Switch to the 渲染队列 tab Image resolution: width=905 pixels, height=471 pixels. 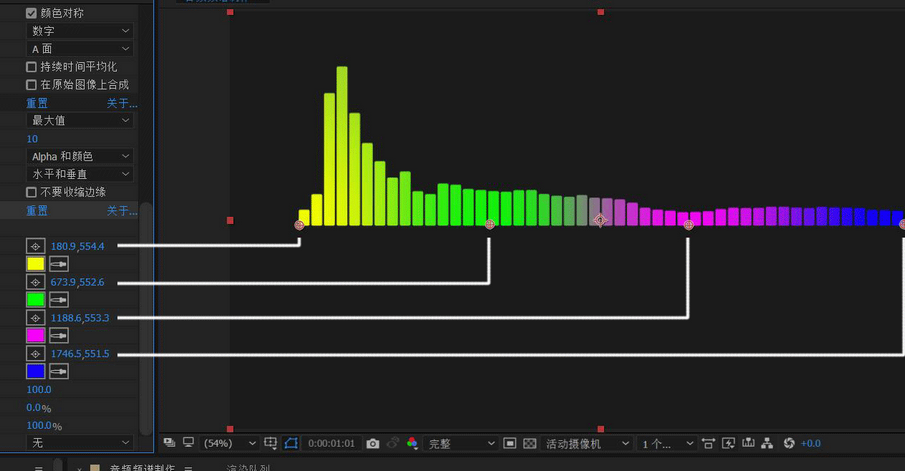click(x=248, y=467)
